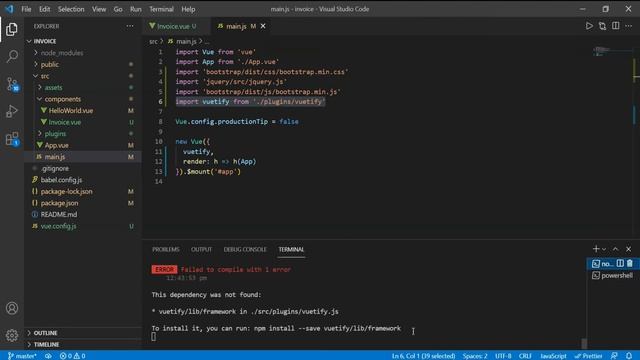
Task: Open vue.config.js in the explorer
Action: [83, 226]
